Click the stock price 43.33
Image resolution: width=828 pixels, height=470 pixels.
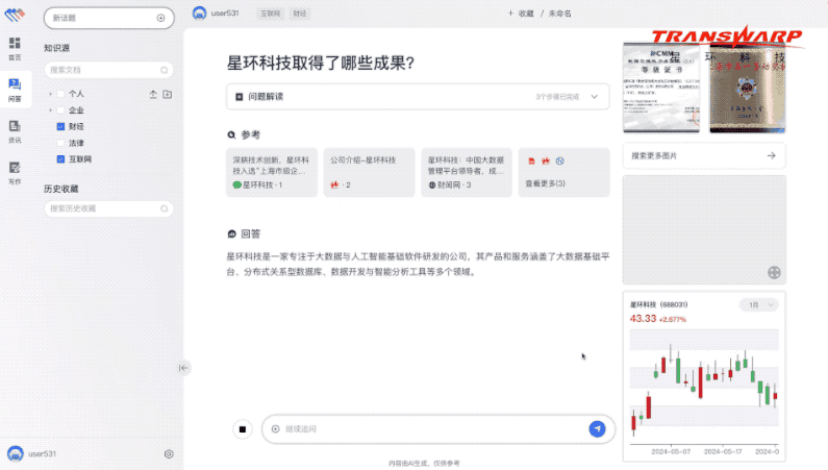click(x=643, y=318)
